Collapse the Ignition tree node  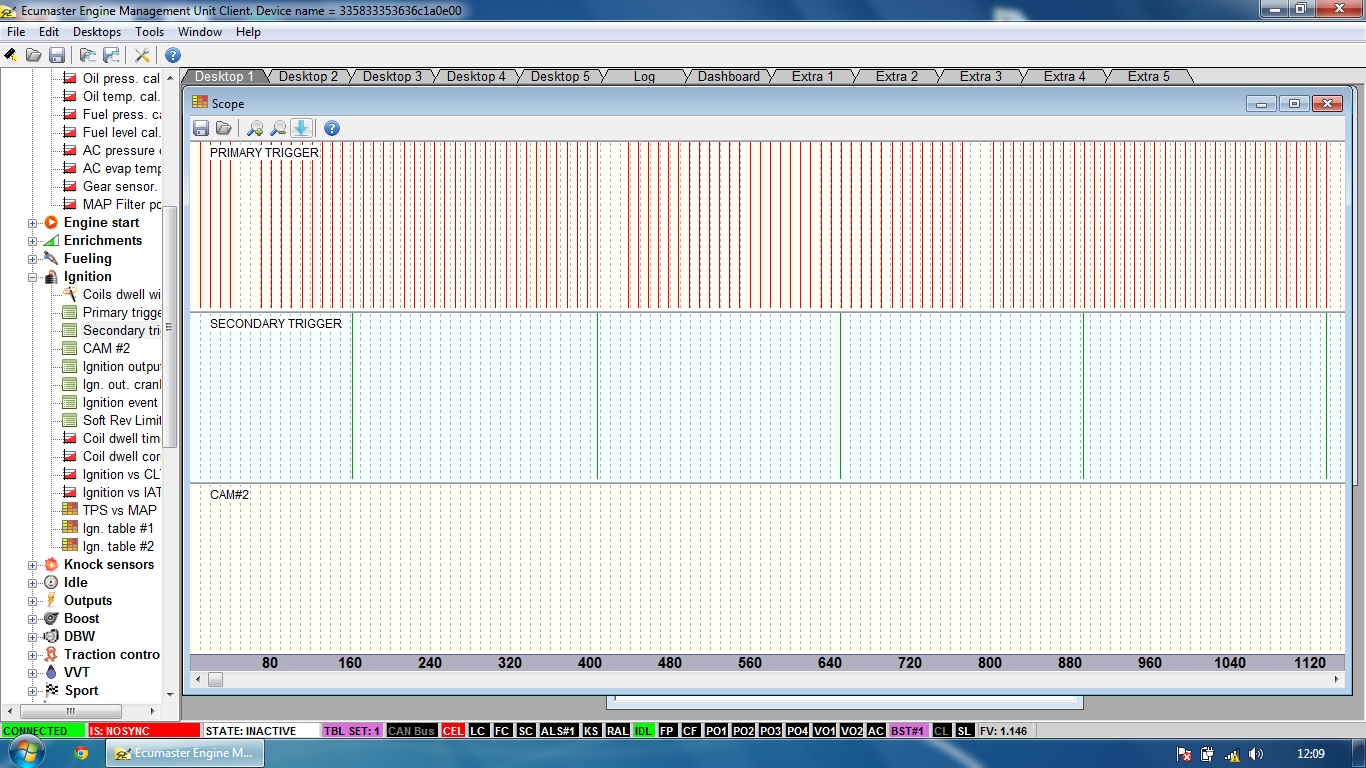tap(32, 277)
